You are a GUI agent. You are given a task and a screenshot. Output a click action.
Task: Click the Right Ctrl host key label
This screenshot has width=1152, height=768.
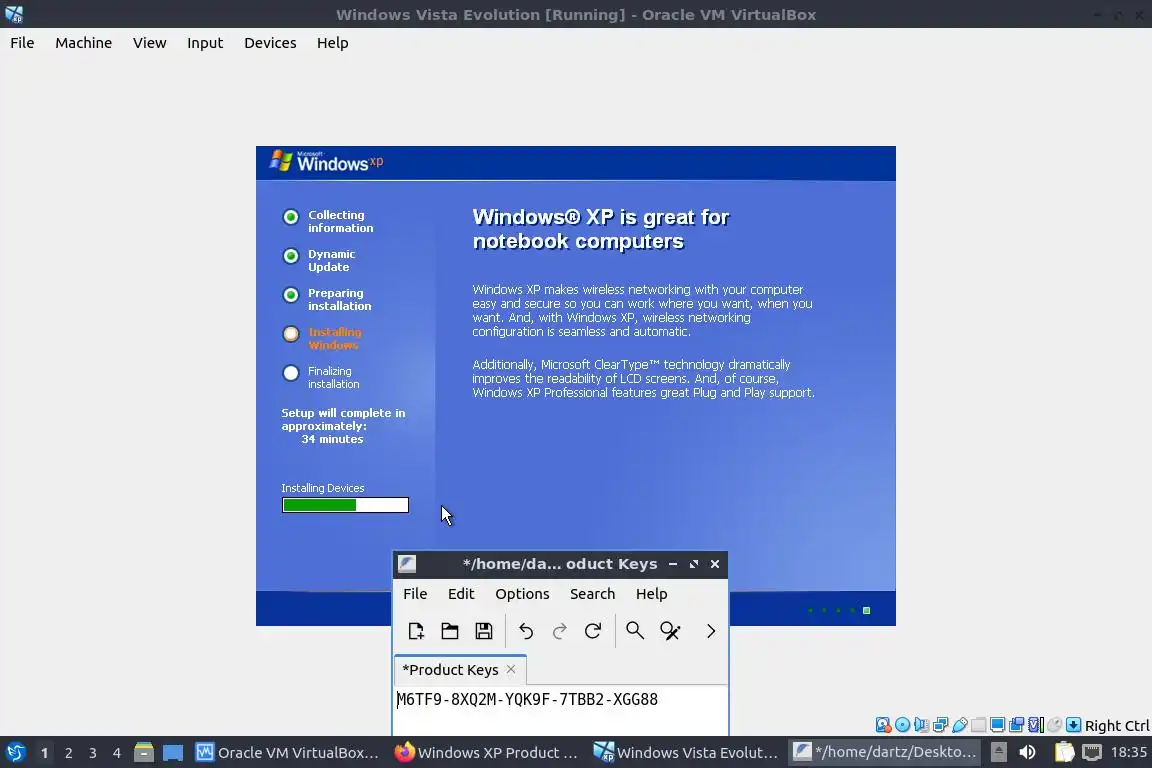[1117, 726]
